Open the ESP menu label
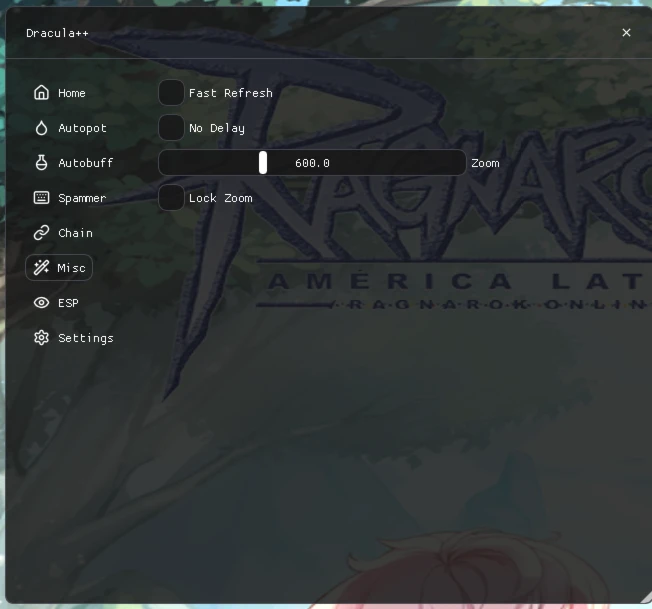 [x=68, y=303]
